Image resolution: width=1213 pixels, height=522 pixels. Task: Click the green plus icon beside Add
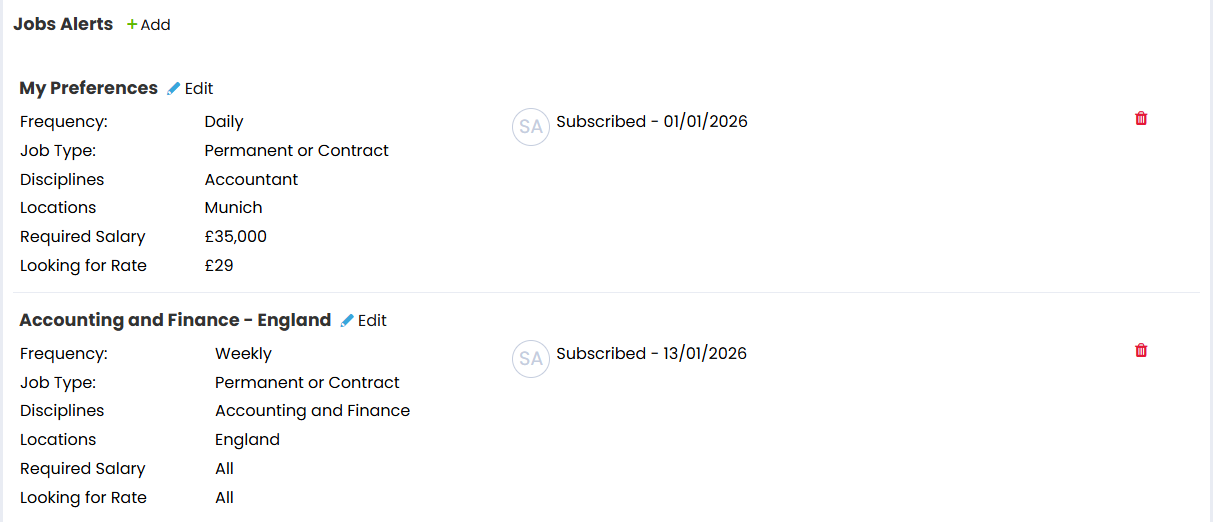click(132, 25)
